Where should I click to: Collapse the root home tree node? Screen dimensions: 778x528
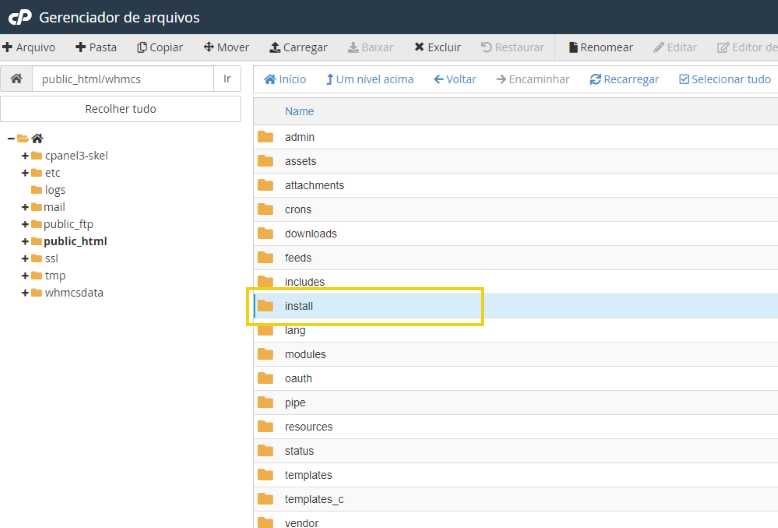[x=11, y=138]
